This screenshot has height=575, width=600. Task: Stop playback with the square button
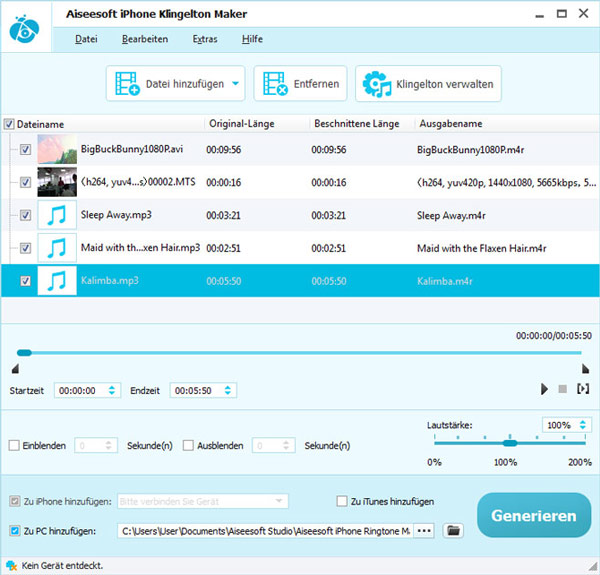(x=562, y=389)
